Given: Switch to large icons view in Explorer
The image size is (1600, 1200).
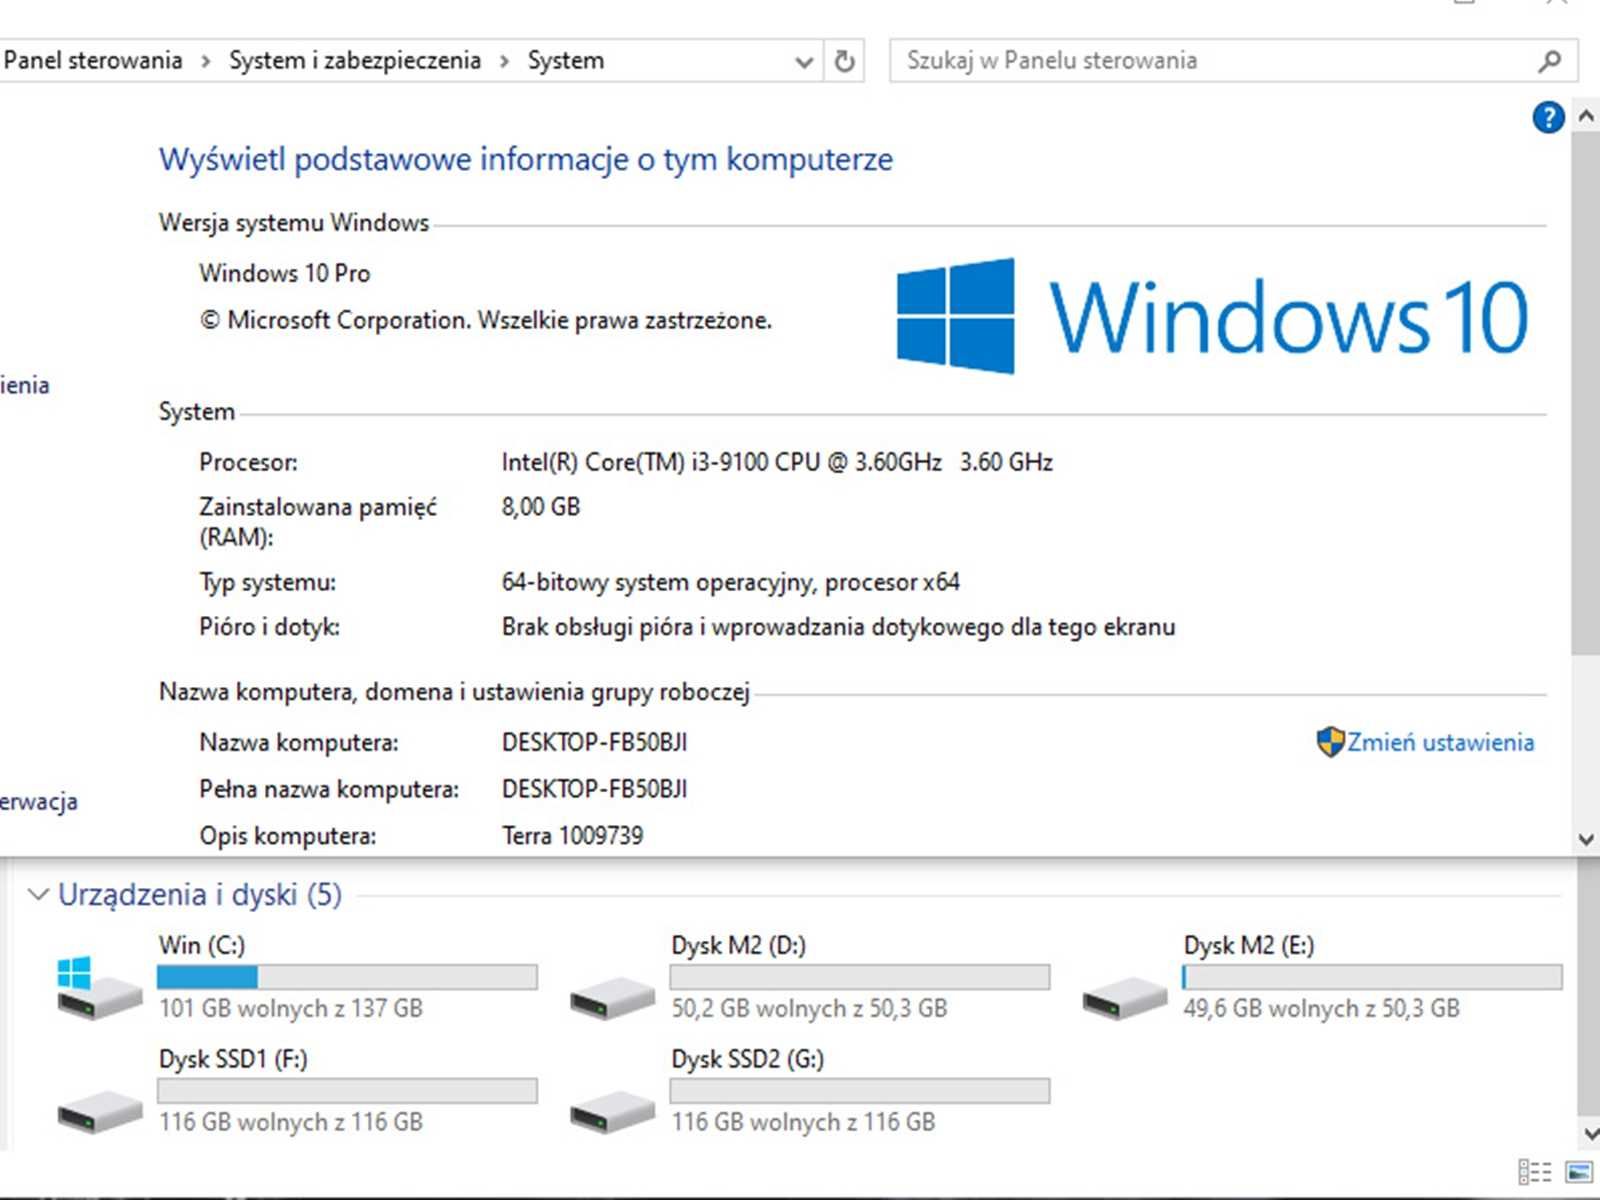Looking at the screenshot, I should [x=1580, y=1172].
